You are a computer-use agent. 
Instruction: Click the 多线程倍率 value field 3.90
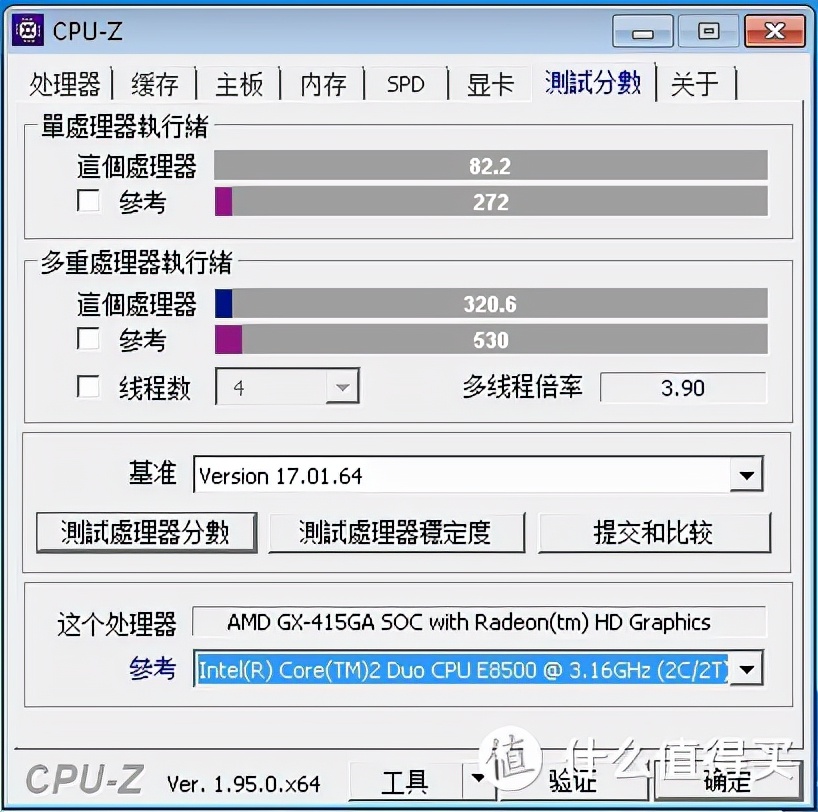[x=683, y=387]
